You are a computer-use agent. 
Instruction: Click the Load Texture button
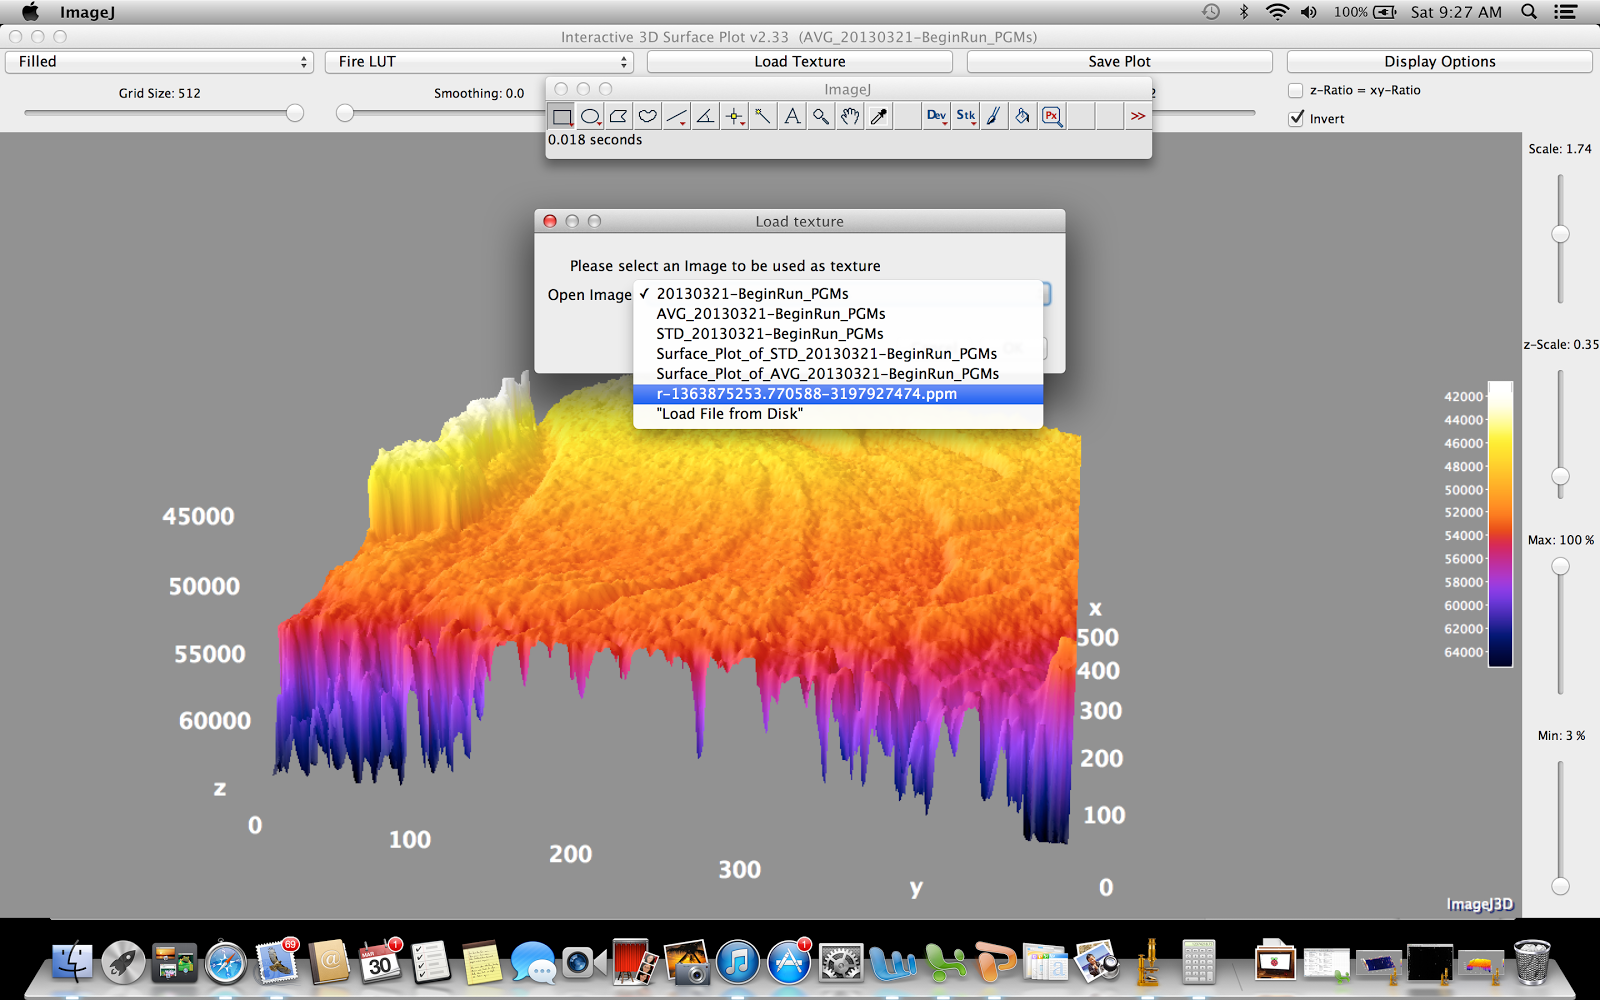[798, 61]
